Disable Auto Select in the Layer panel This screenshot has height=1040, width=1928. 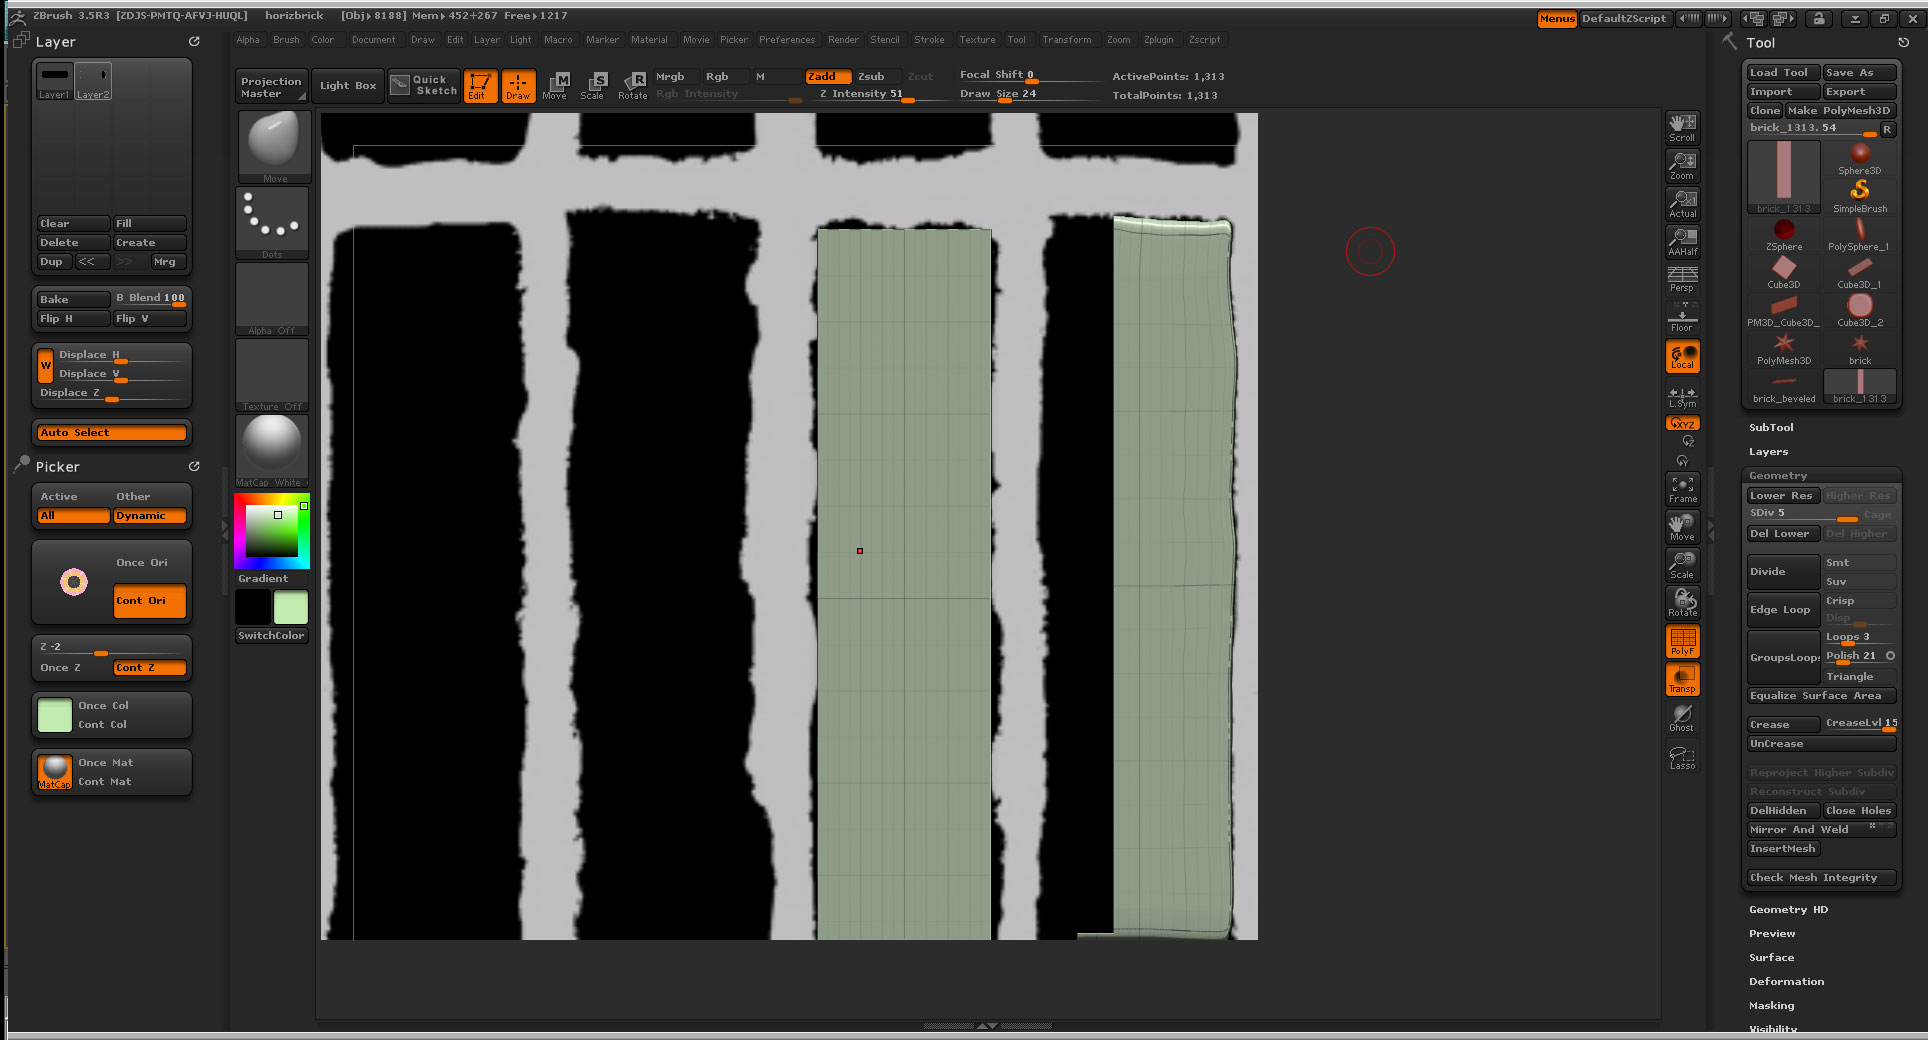pos(111,432)
